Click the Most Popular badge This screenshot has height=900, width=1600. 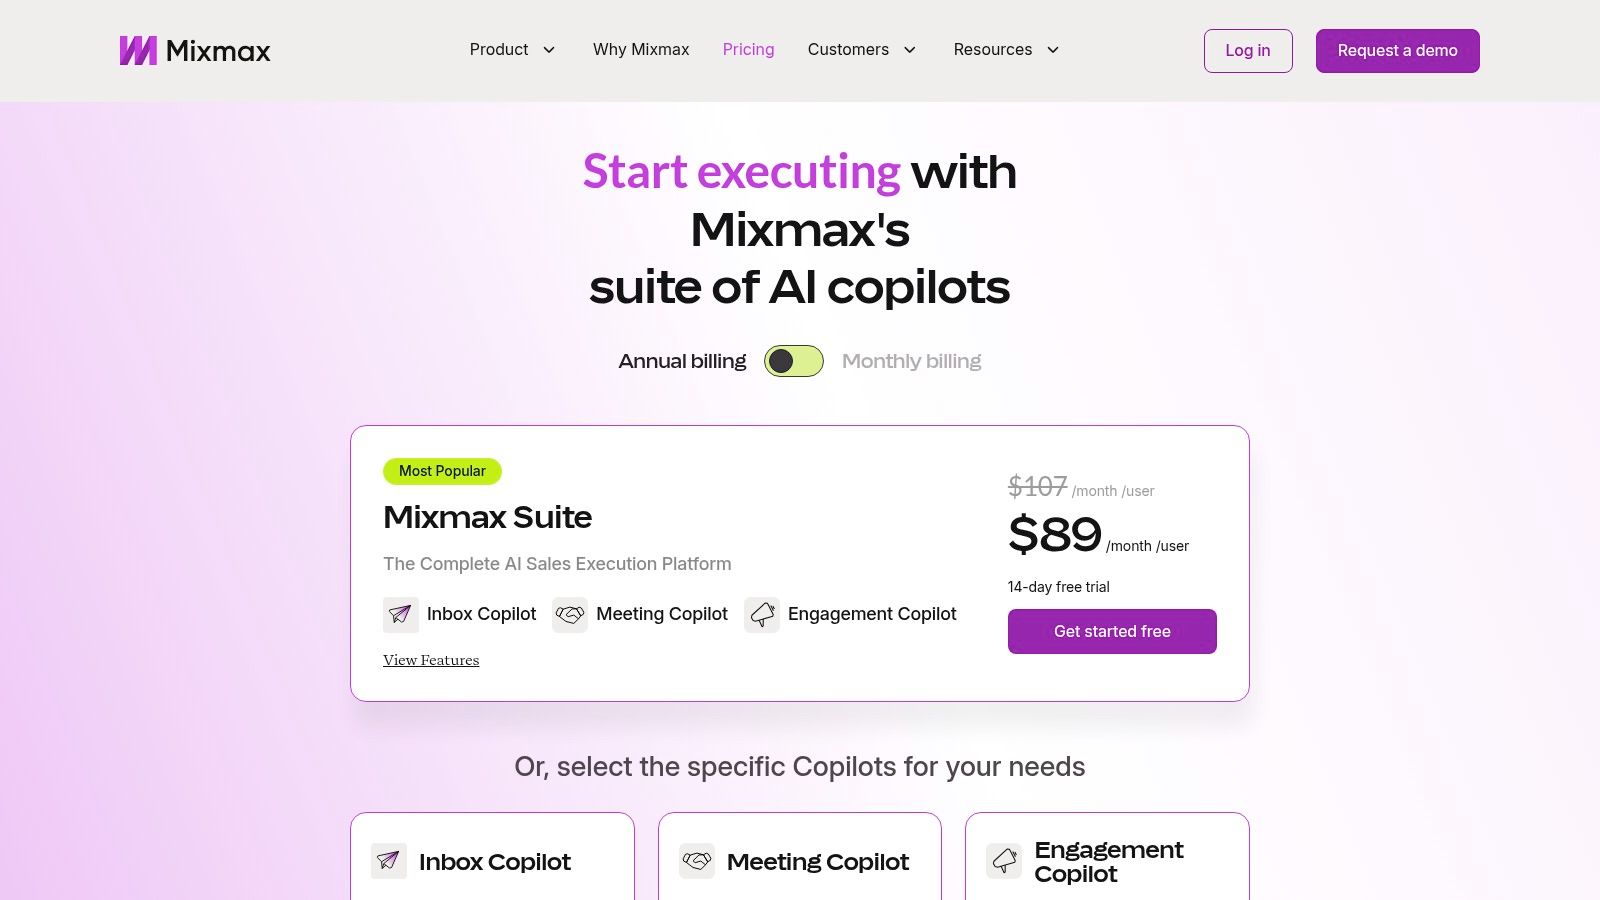coord(442,471)
